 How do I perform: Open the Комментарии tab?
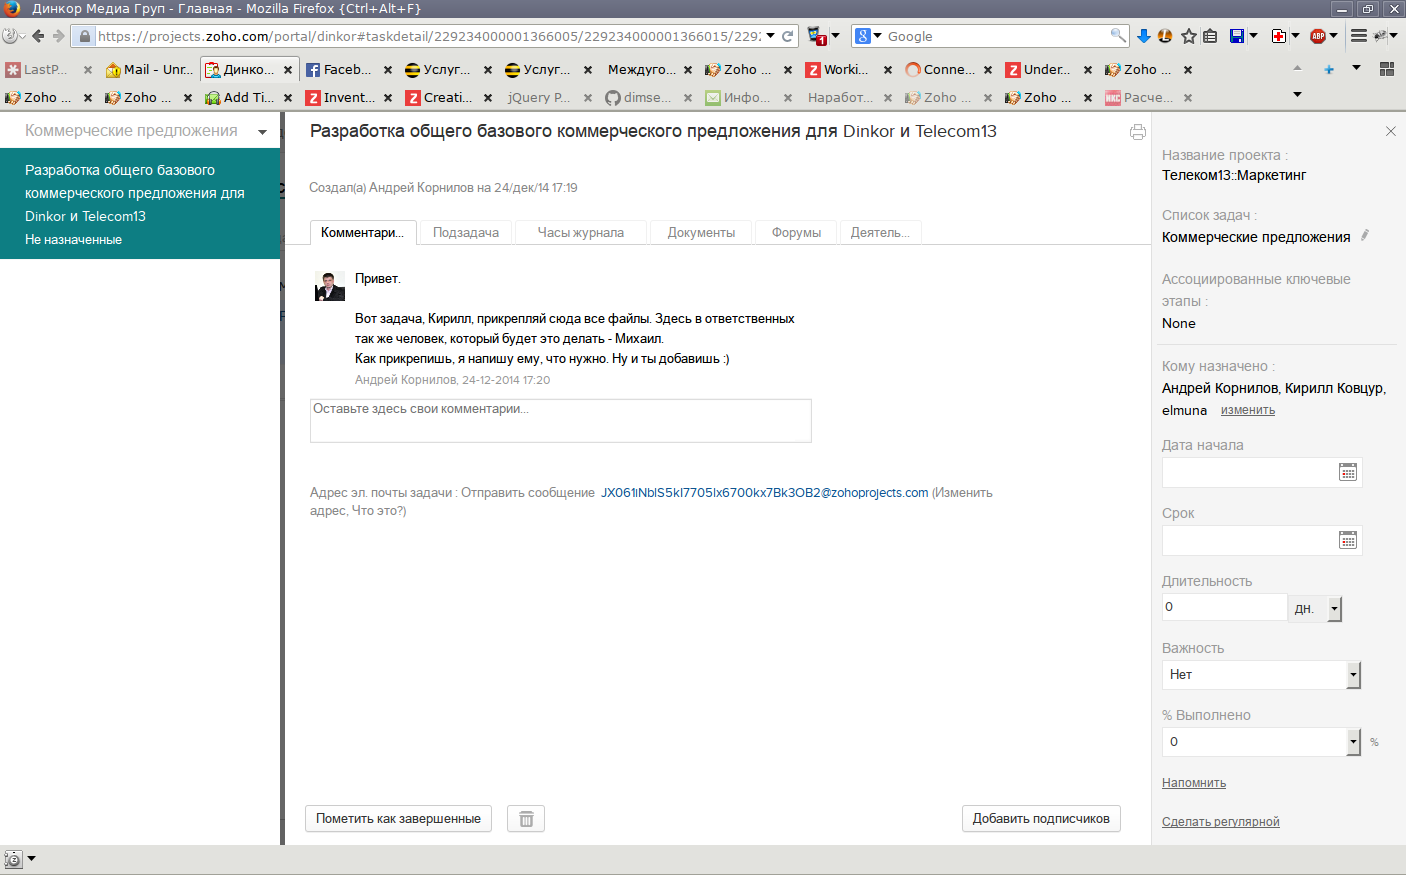362,232
